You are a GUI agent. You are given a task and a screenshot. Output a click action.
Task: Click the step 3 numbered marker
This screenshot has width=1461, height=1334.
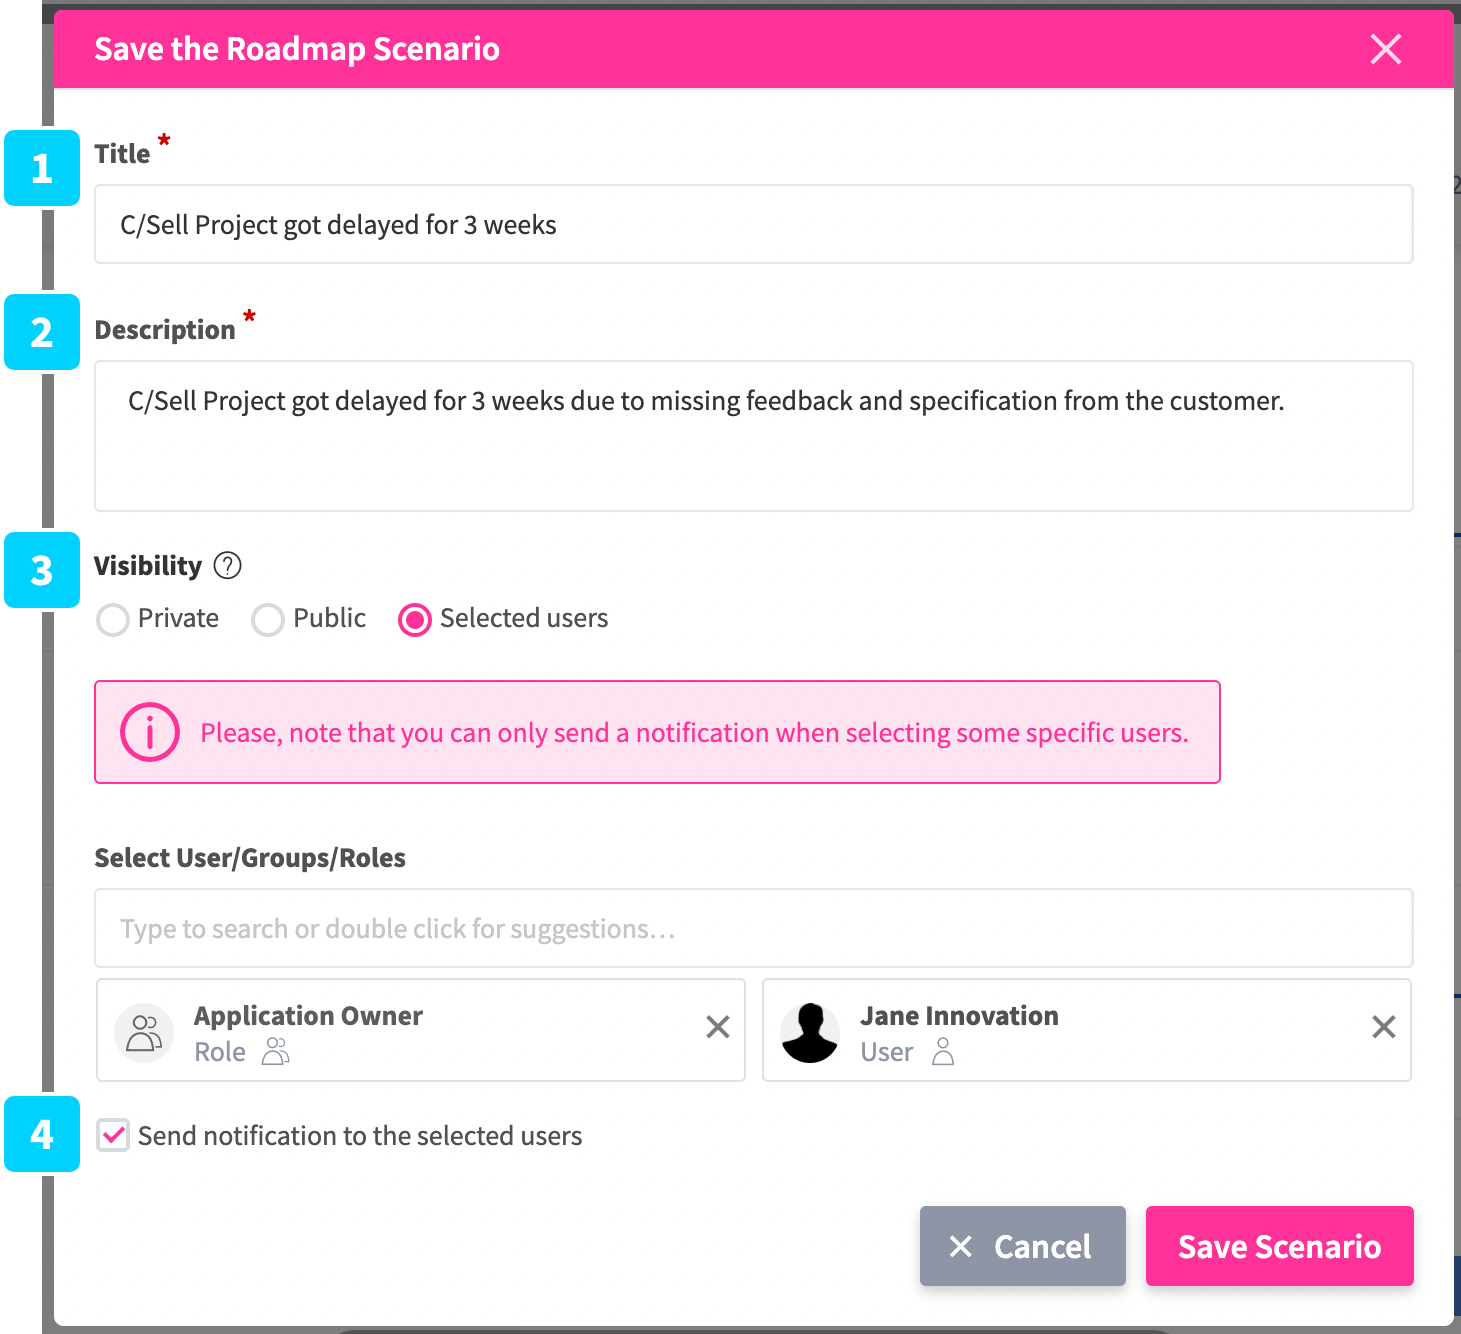(42, 571)
